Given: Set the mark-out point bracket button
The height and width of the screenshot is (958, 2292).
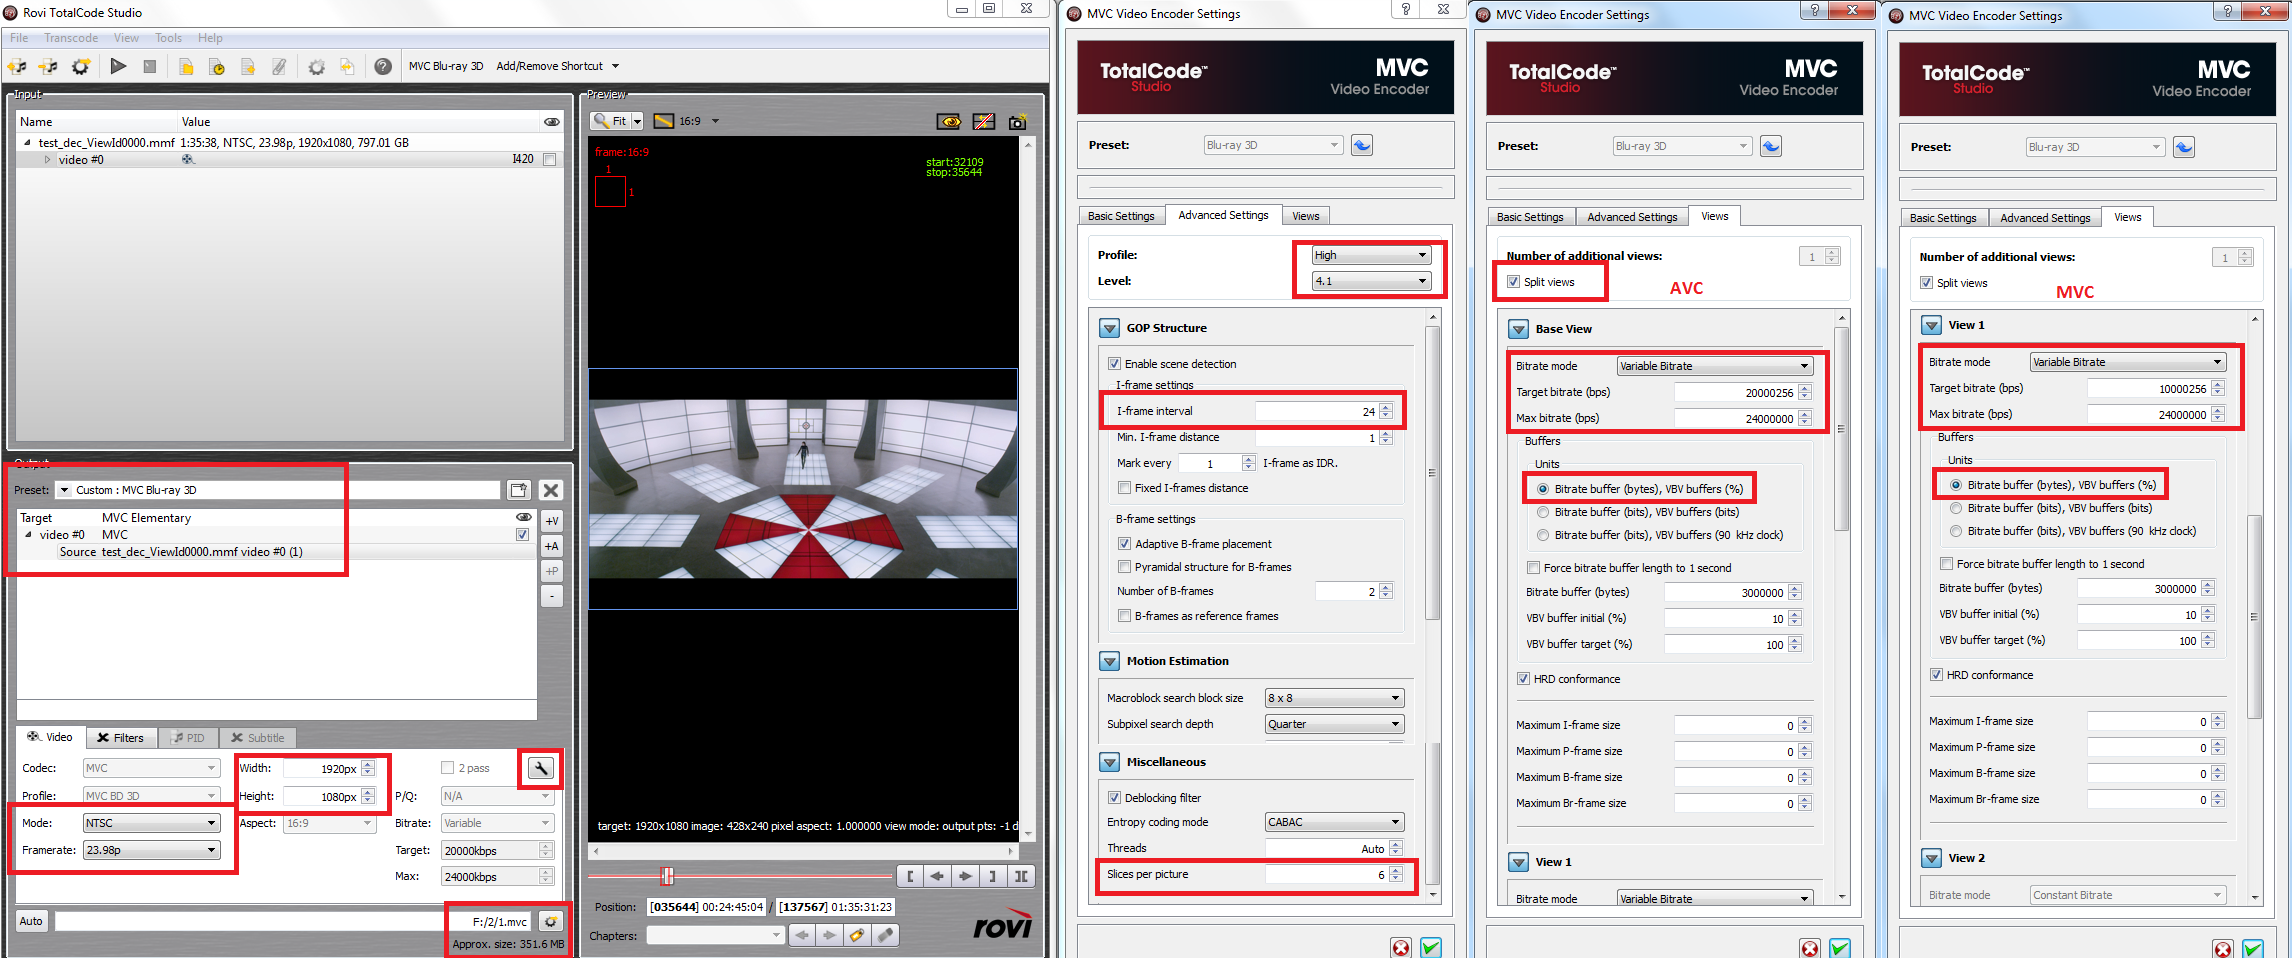Looking at the screenshot, I should (x=993, y=876).
